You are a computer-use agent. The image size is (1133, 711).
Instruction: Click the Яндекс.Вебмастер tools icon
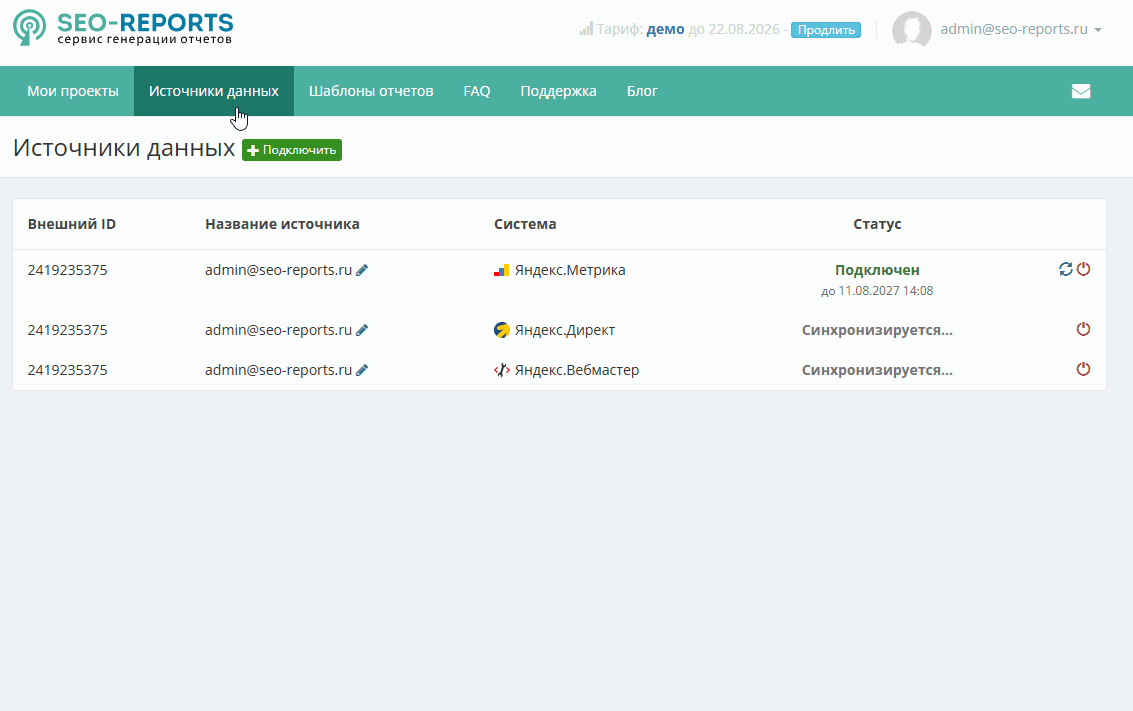(x=501, y=370)
